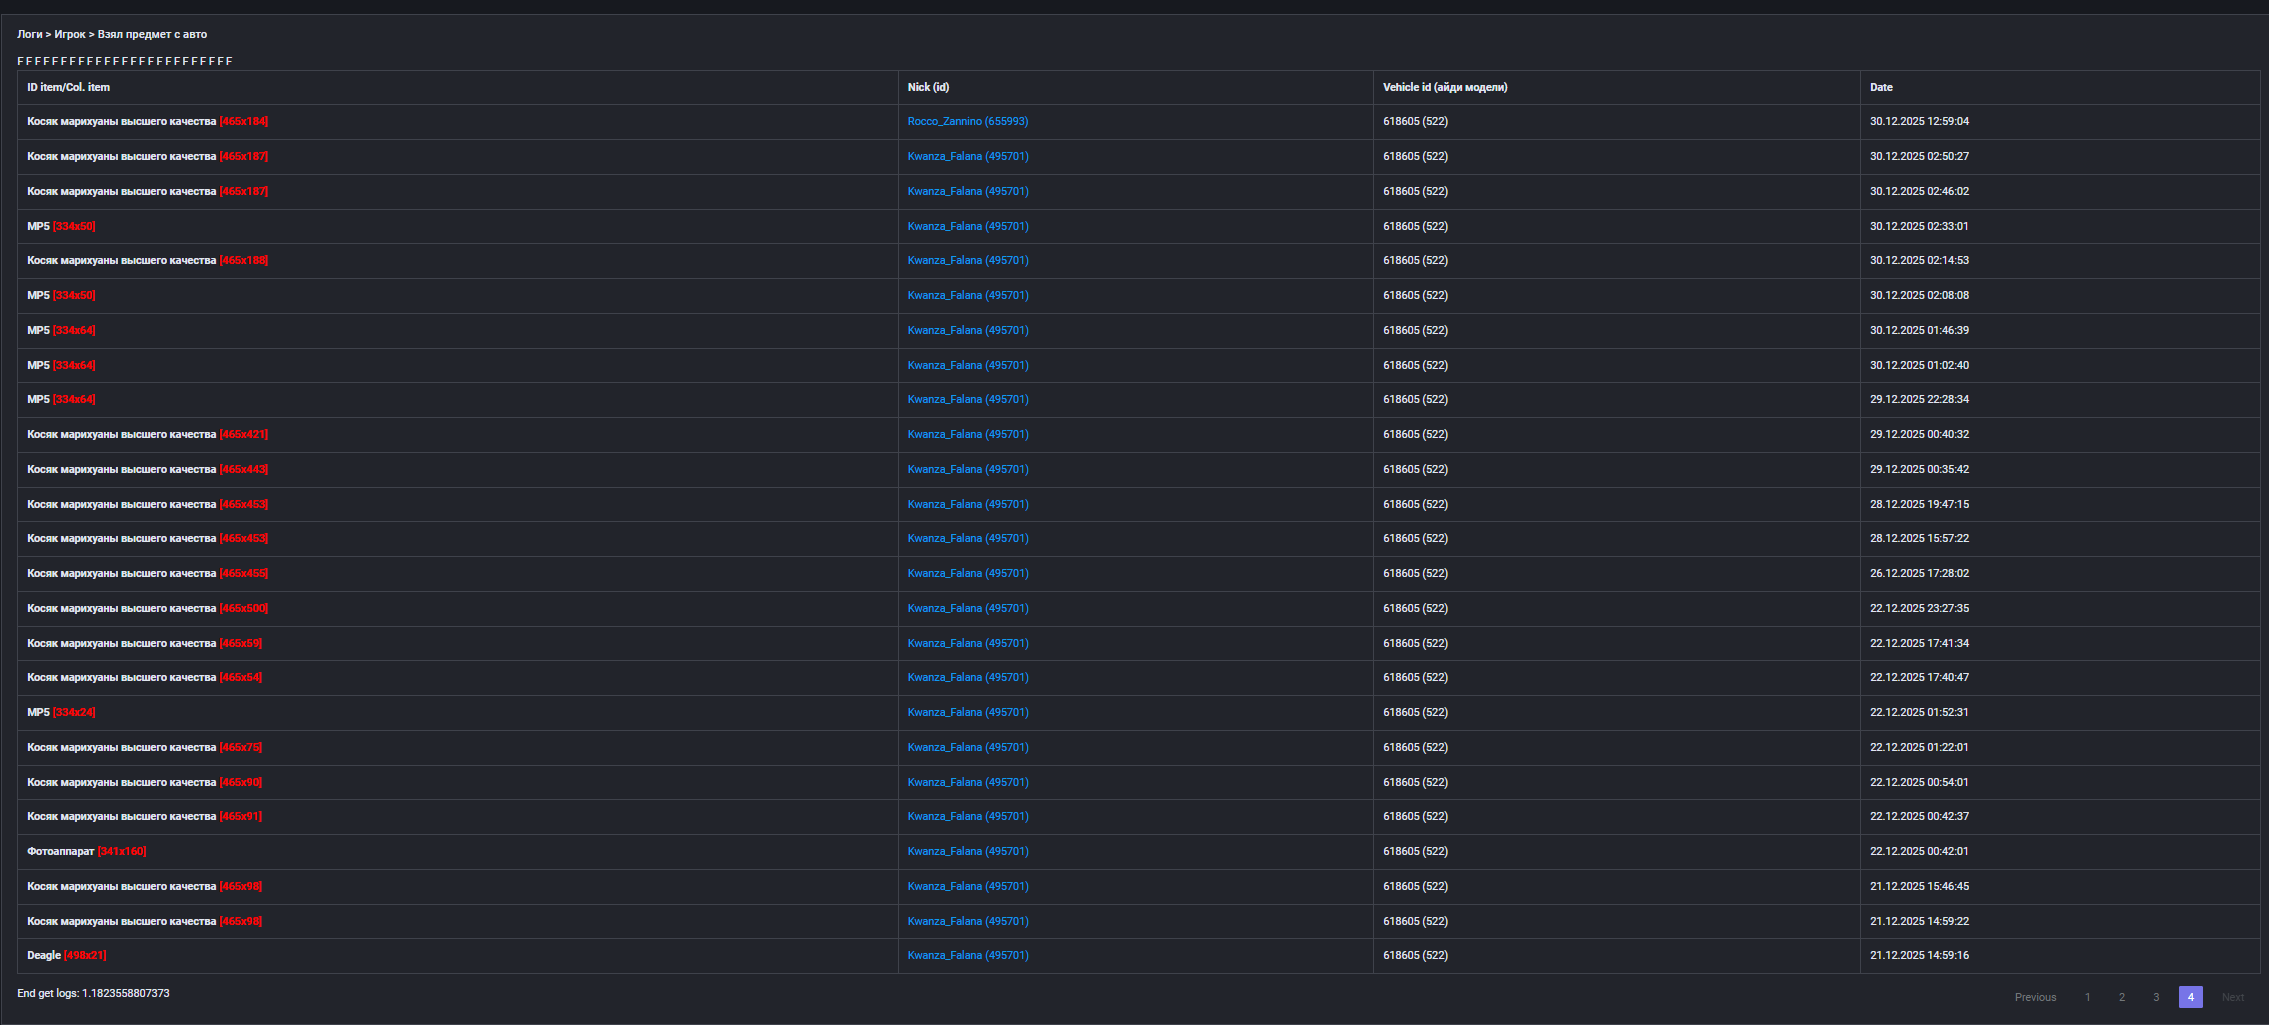This screenshot has width=2269, height=1025.
Task: Click the Vehicle id column header
Action: coord(1444,88)
